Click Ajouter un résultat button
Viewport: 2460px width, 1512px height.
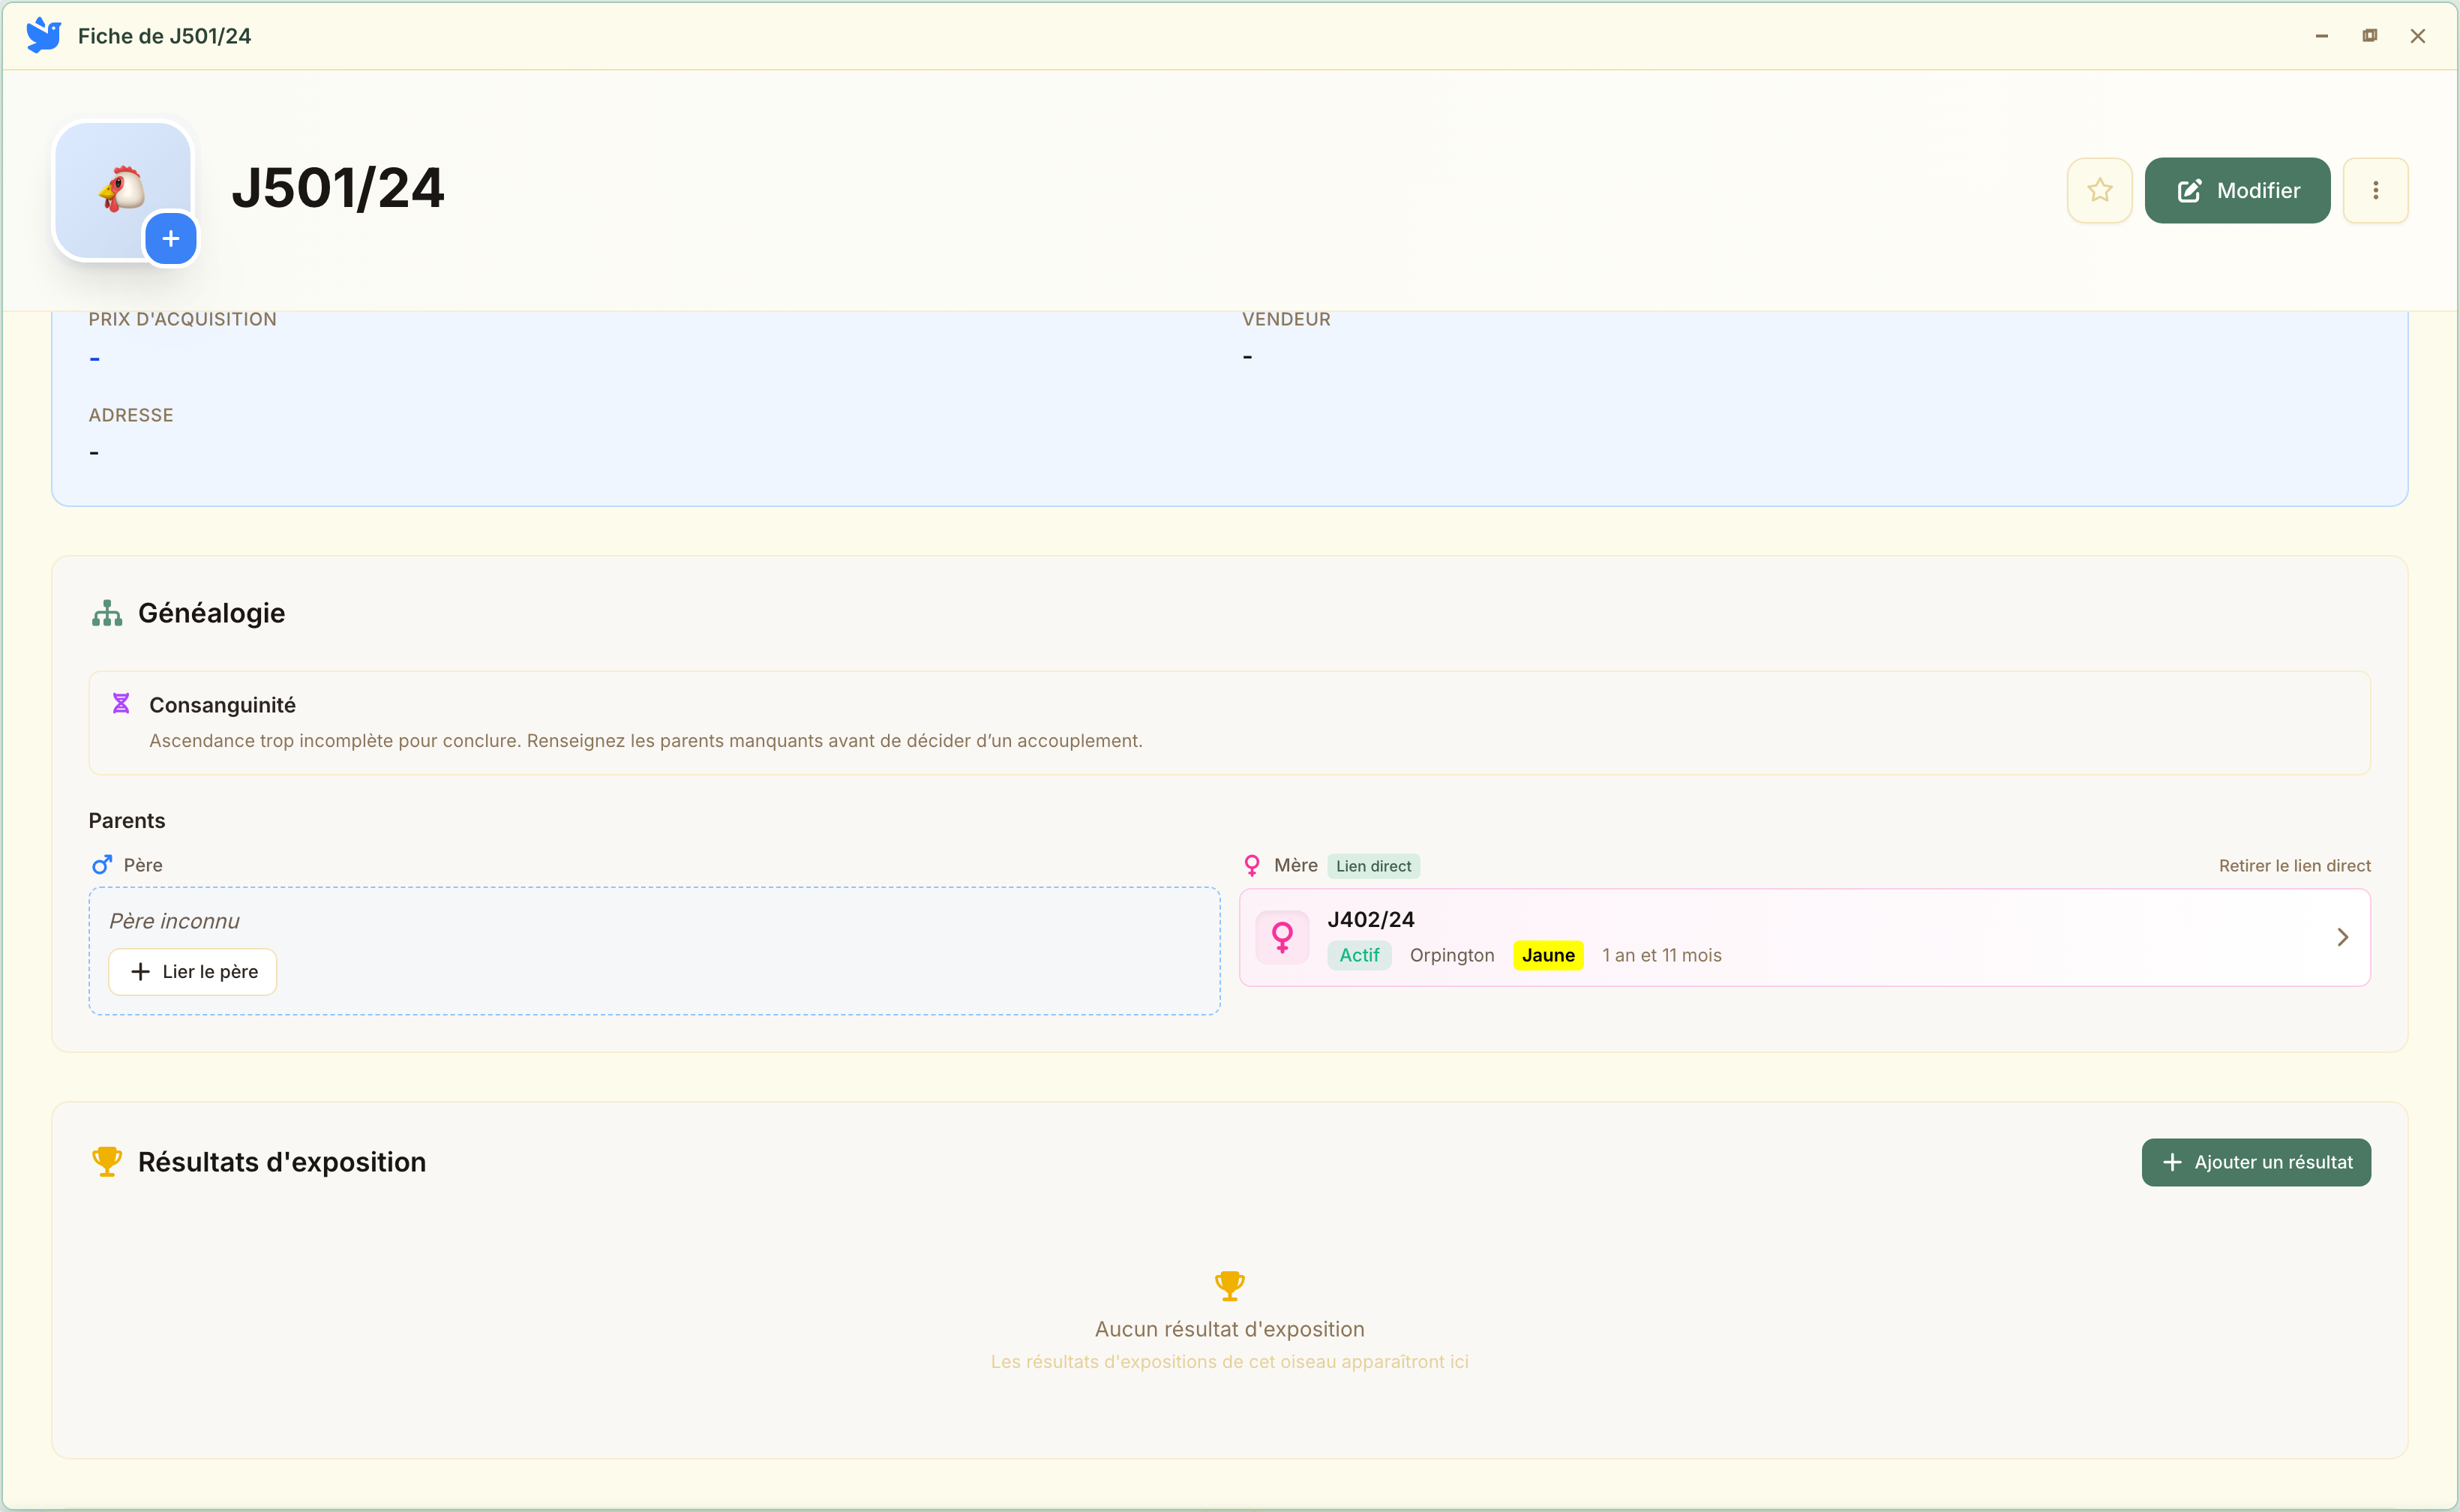click(2256, 1162)
